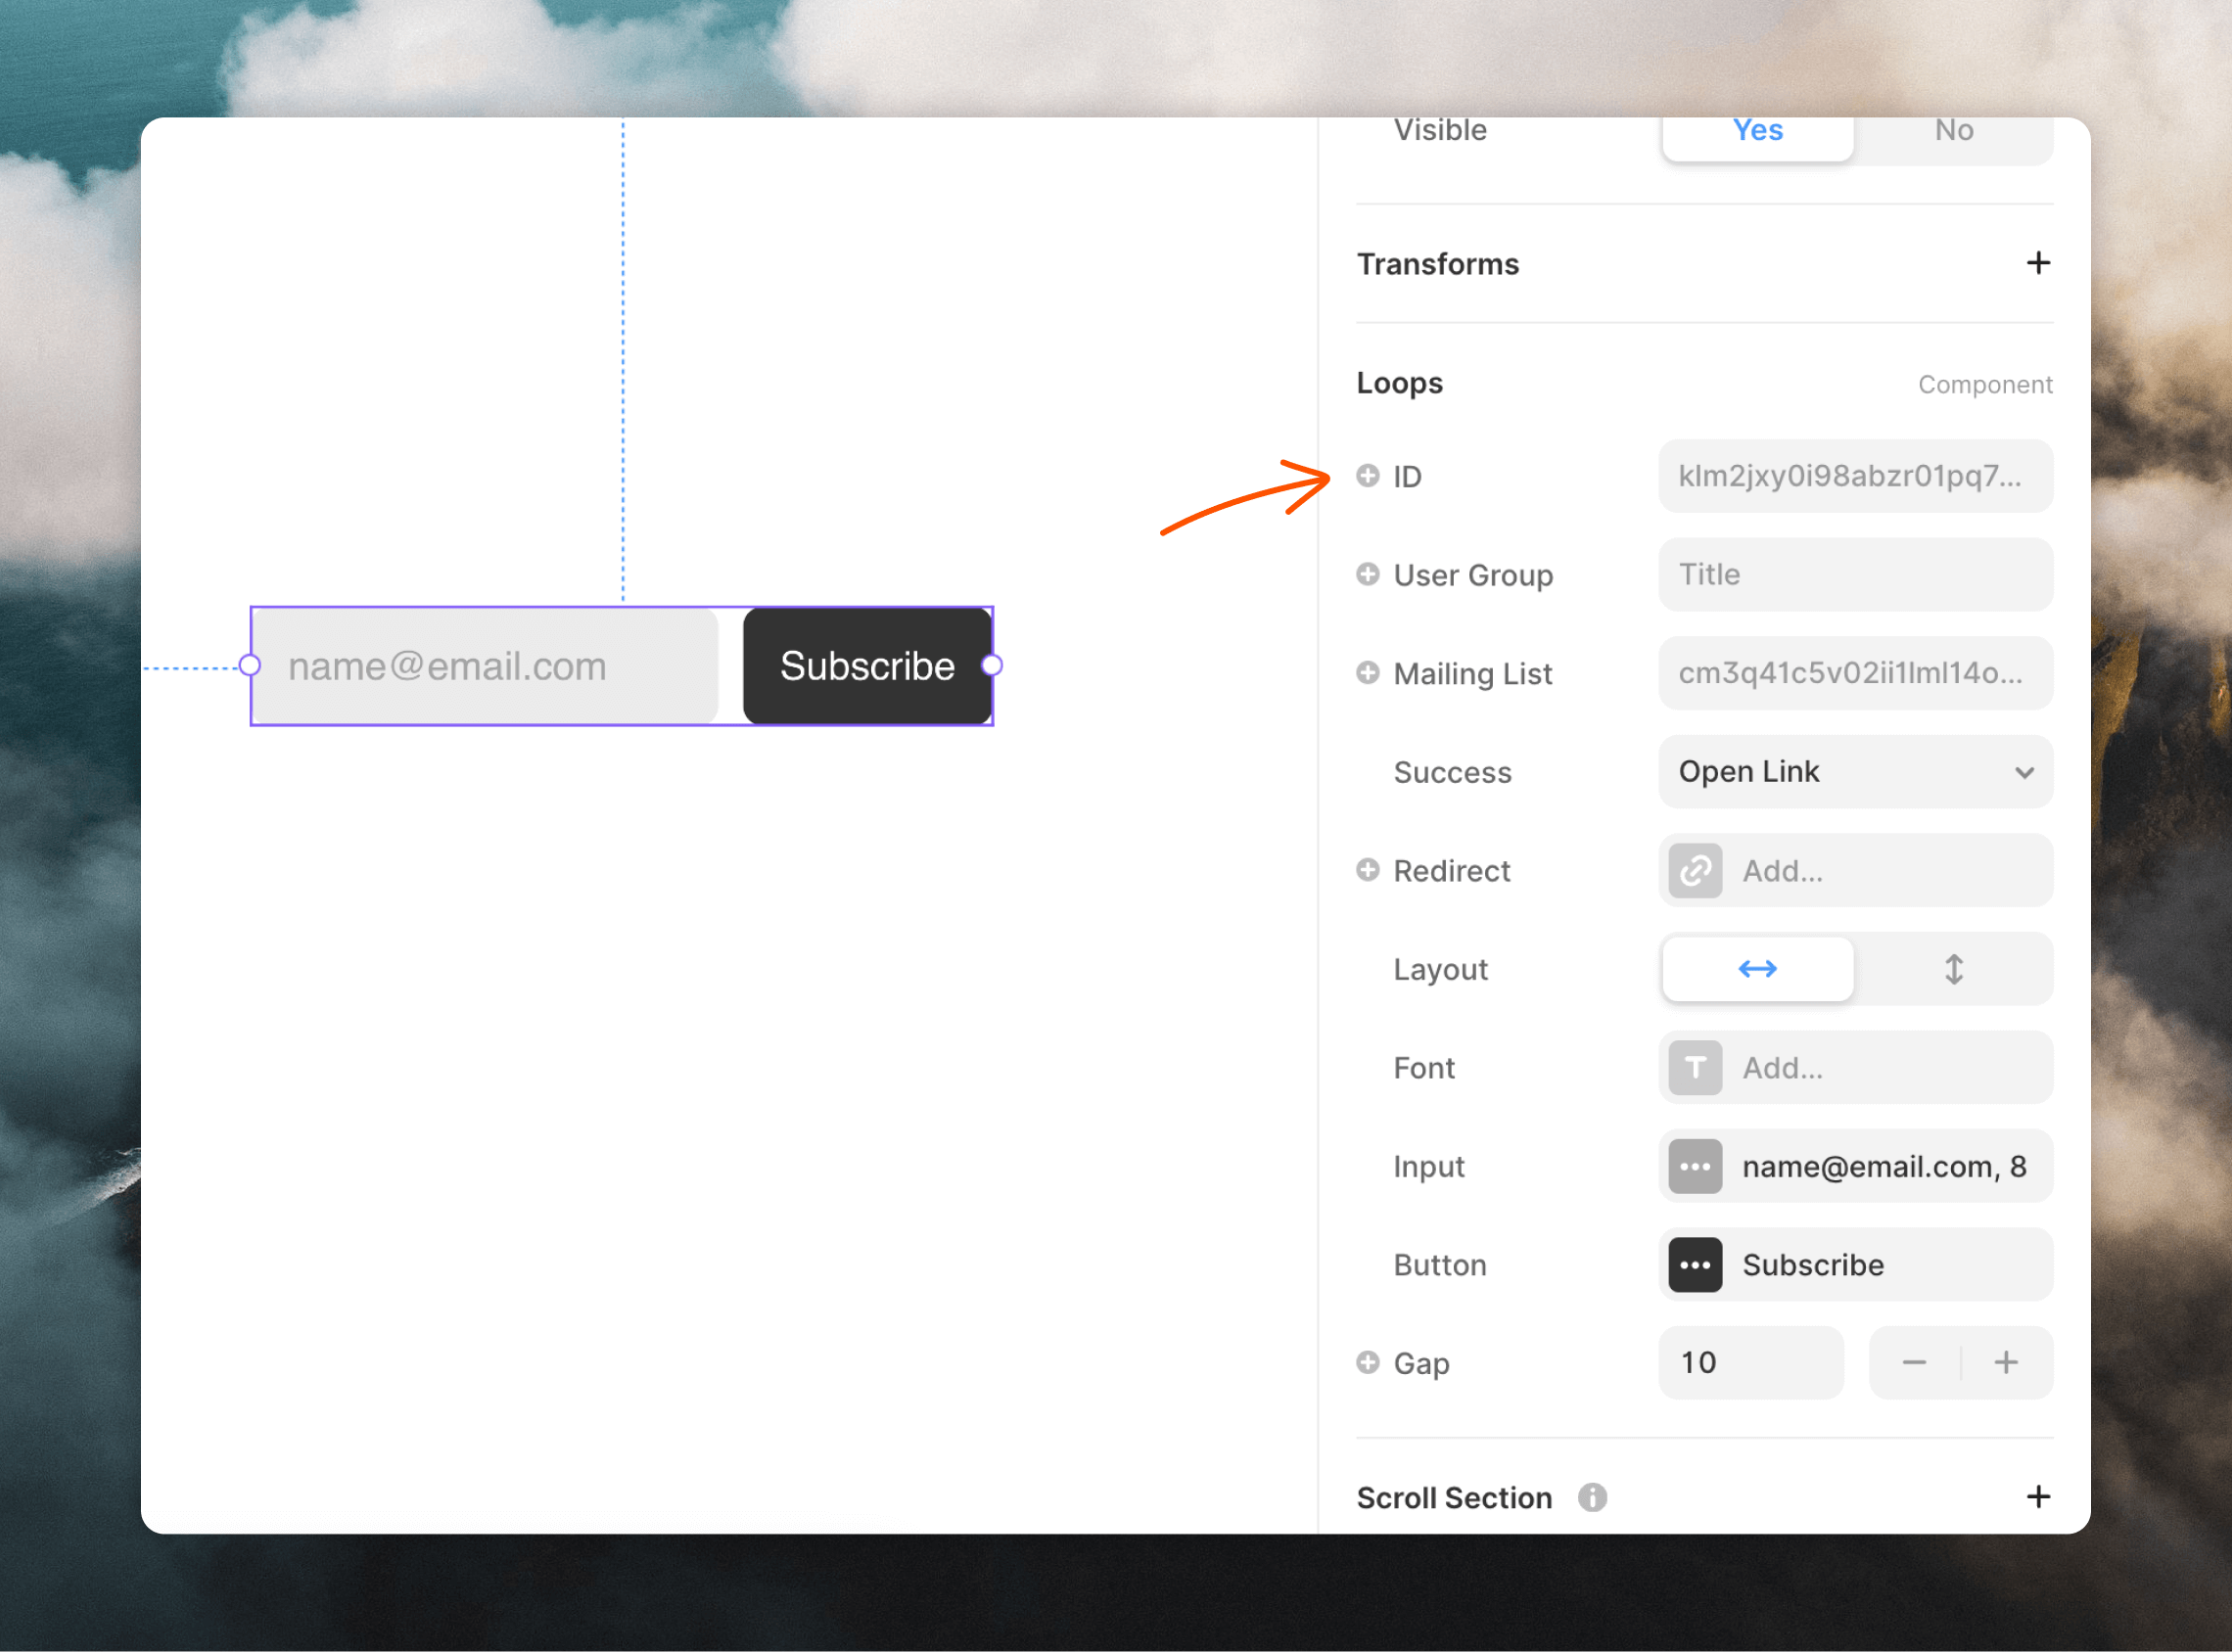
Task: Click the link icon in the Redirect field
Action: tap(1694, 870)
